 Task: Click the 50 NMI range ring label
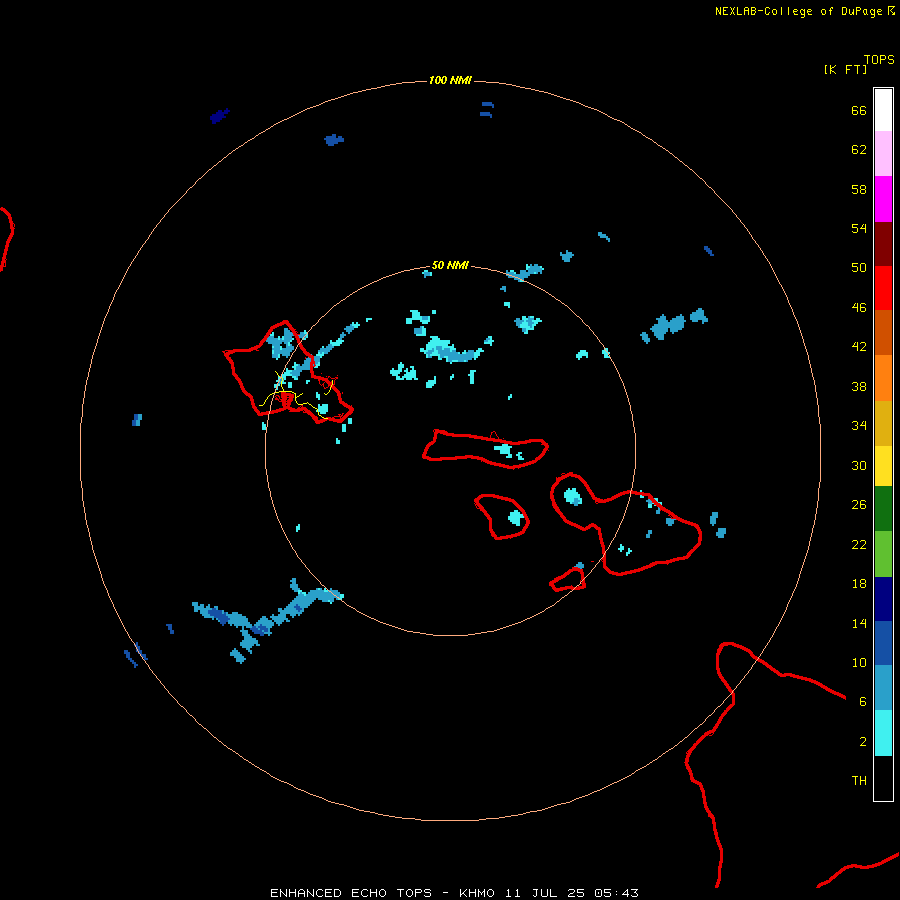(x=450, y=265)
